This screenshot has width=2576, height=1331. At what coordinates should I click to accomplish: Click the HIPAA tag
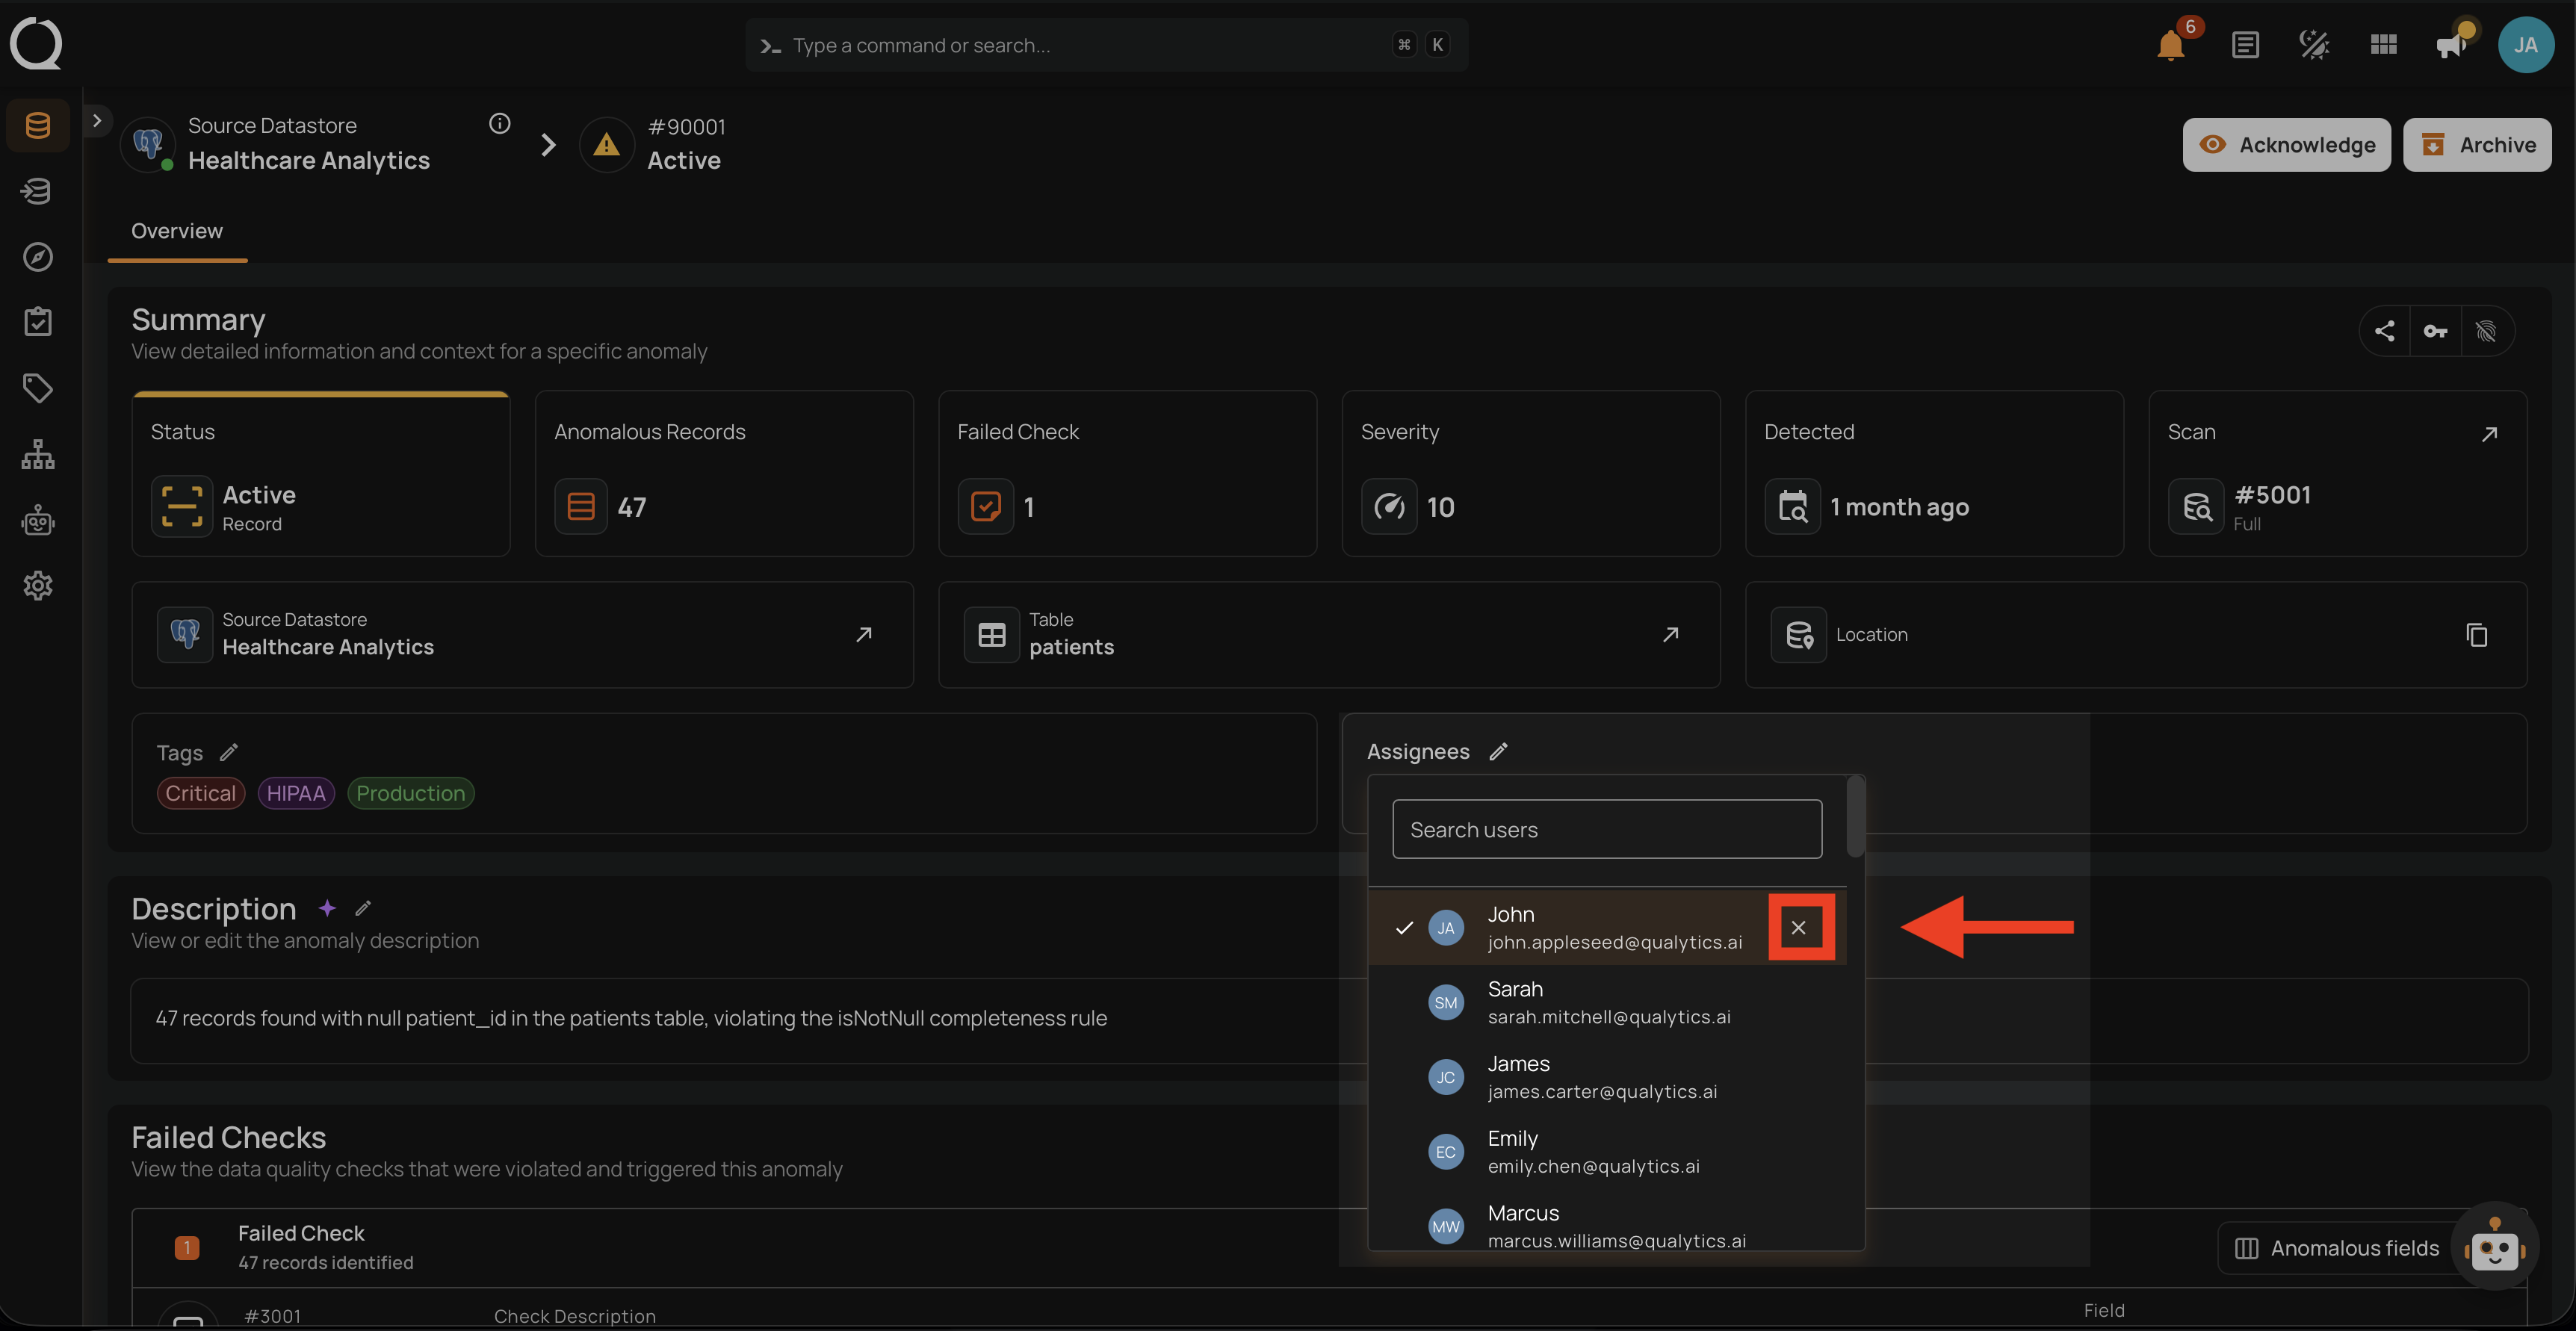pyautogui.click(x=296, y=793)
